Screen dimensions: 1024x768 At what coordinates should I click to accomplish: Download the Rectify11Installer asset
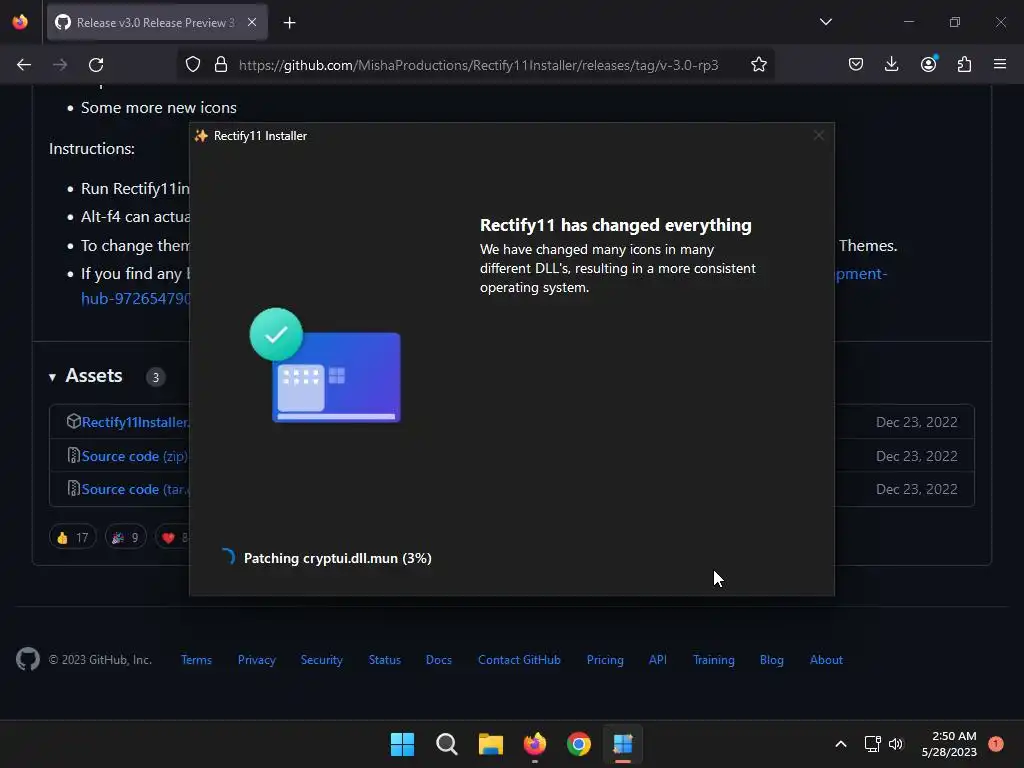coord(135,423)
